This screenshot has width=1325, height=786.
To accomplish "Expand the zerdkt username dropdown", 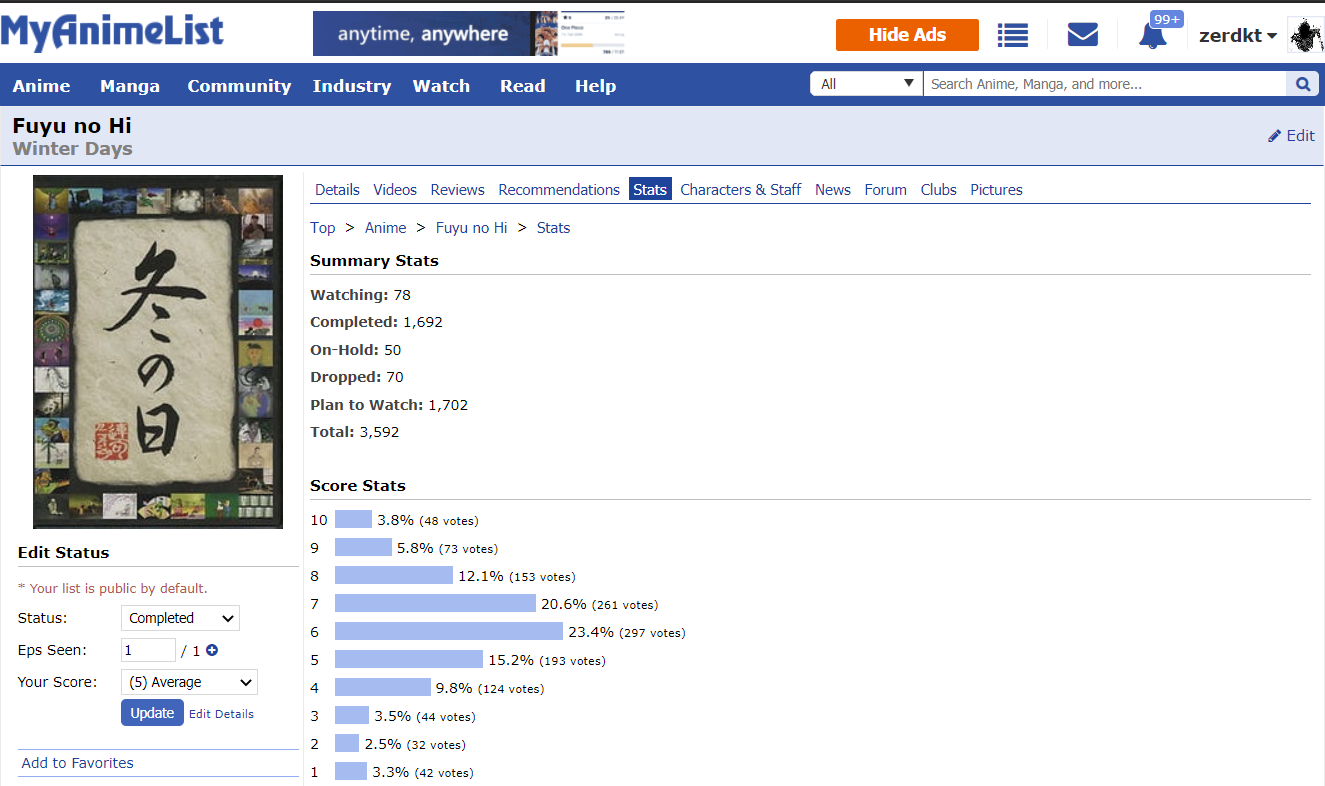I will (x=1238, y=35).
